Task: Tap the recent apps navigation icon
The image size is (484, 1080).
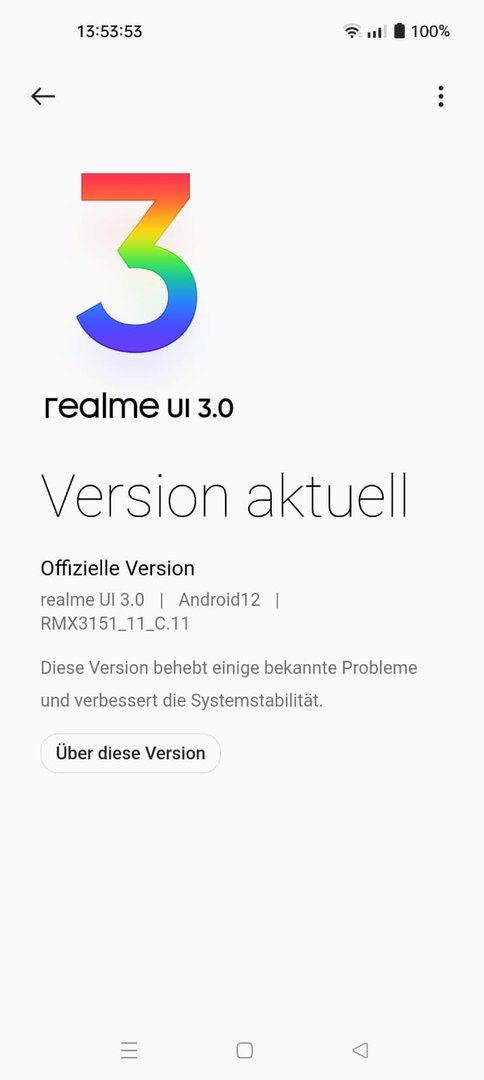Action: coord(129,1050)
